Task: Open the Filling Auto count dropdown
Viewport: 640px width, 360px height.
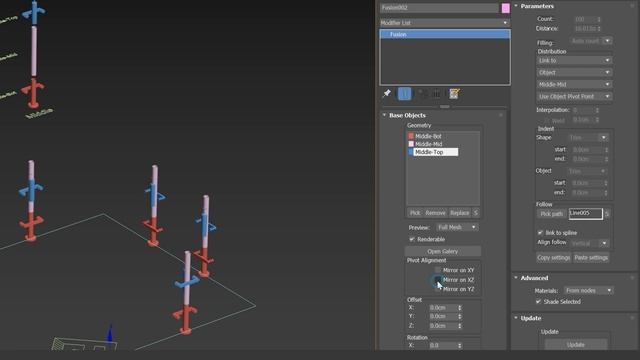Action: tap(591, 41)
